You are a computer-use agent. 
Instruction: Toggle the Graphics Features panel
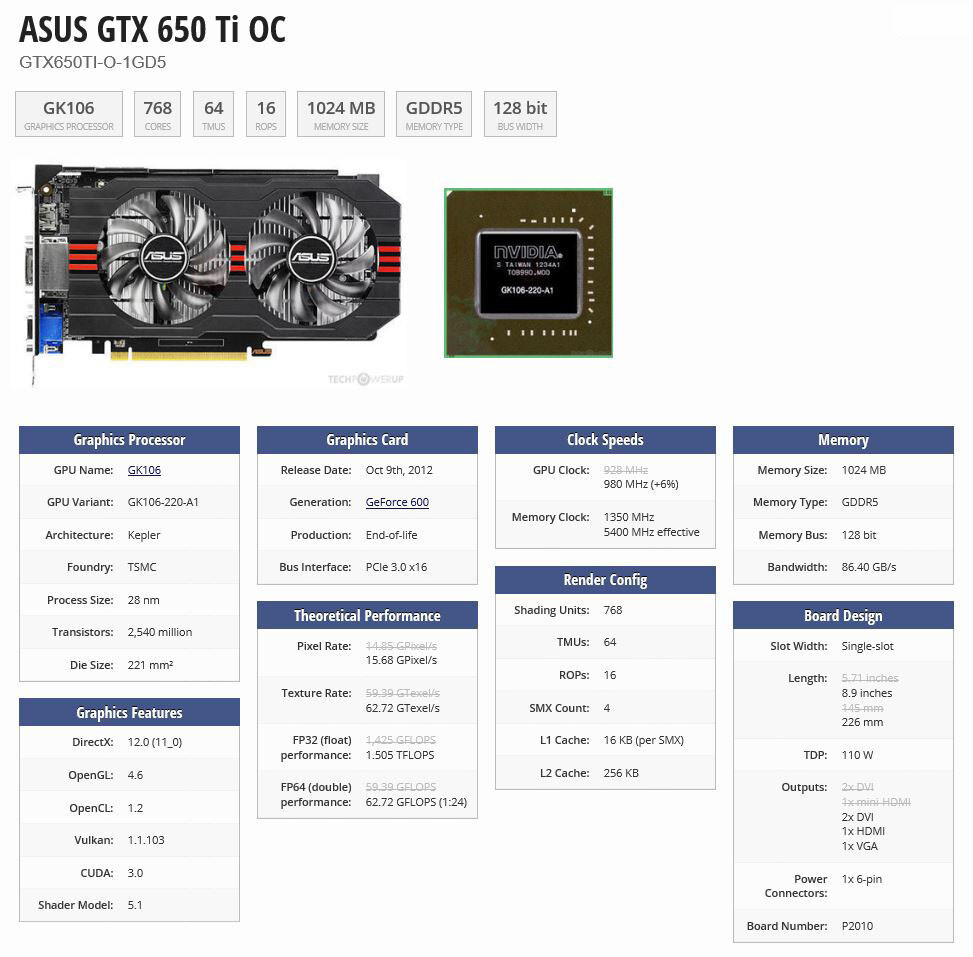[x=128, y=711]
